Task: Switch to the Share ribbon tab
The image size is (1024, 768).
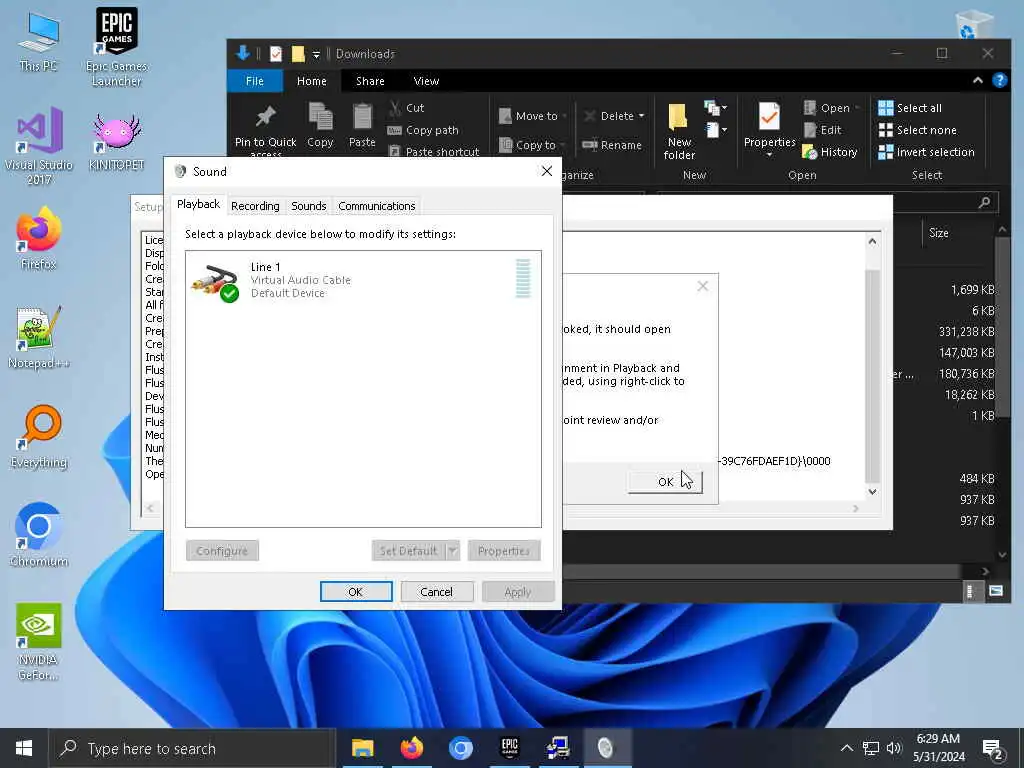Action: point(370,81)
